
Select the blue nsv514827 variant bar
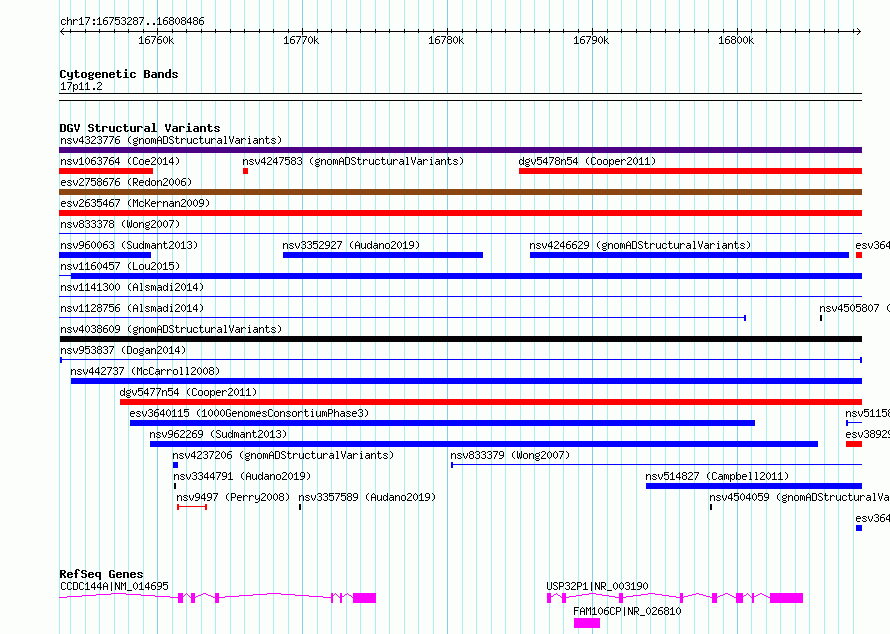[x=754, y=486]
